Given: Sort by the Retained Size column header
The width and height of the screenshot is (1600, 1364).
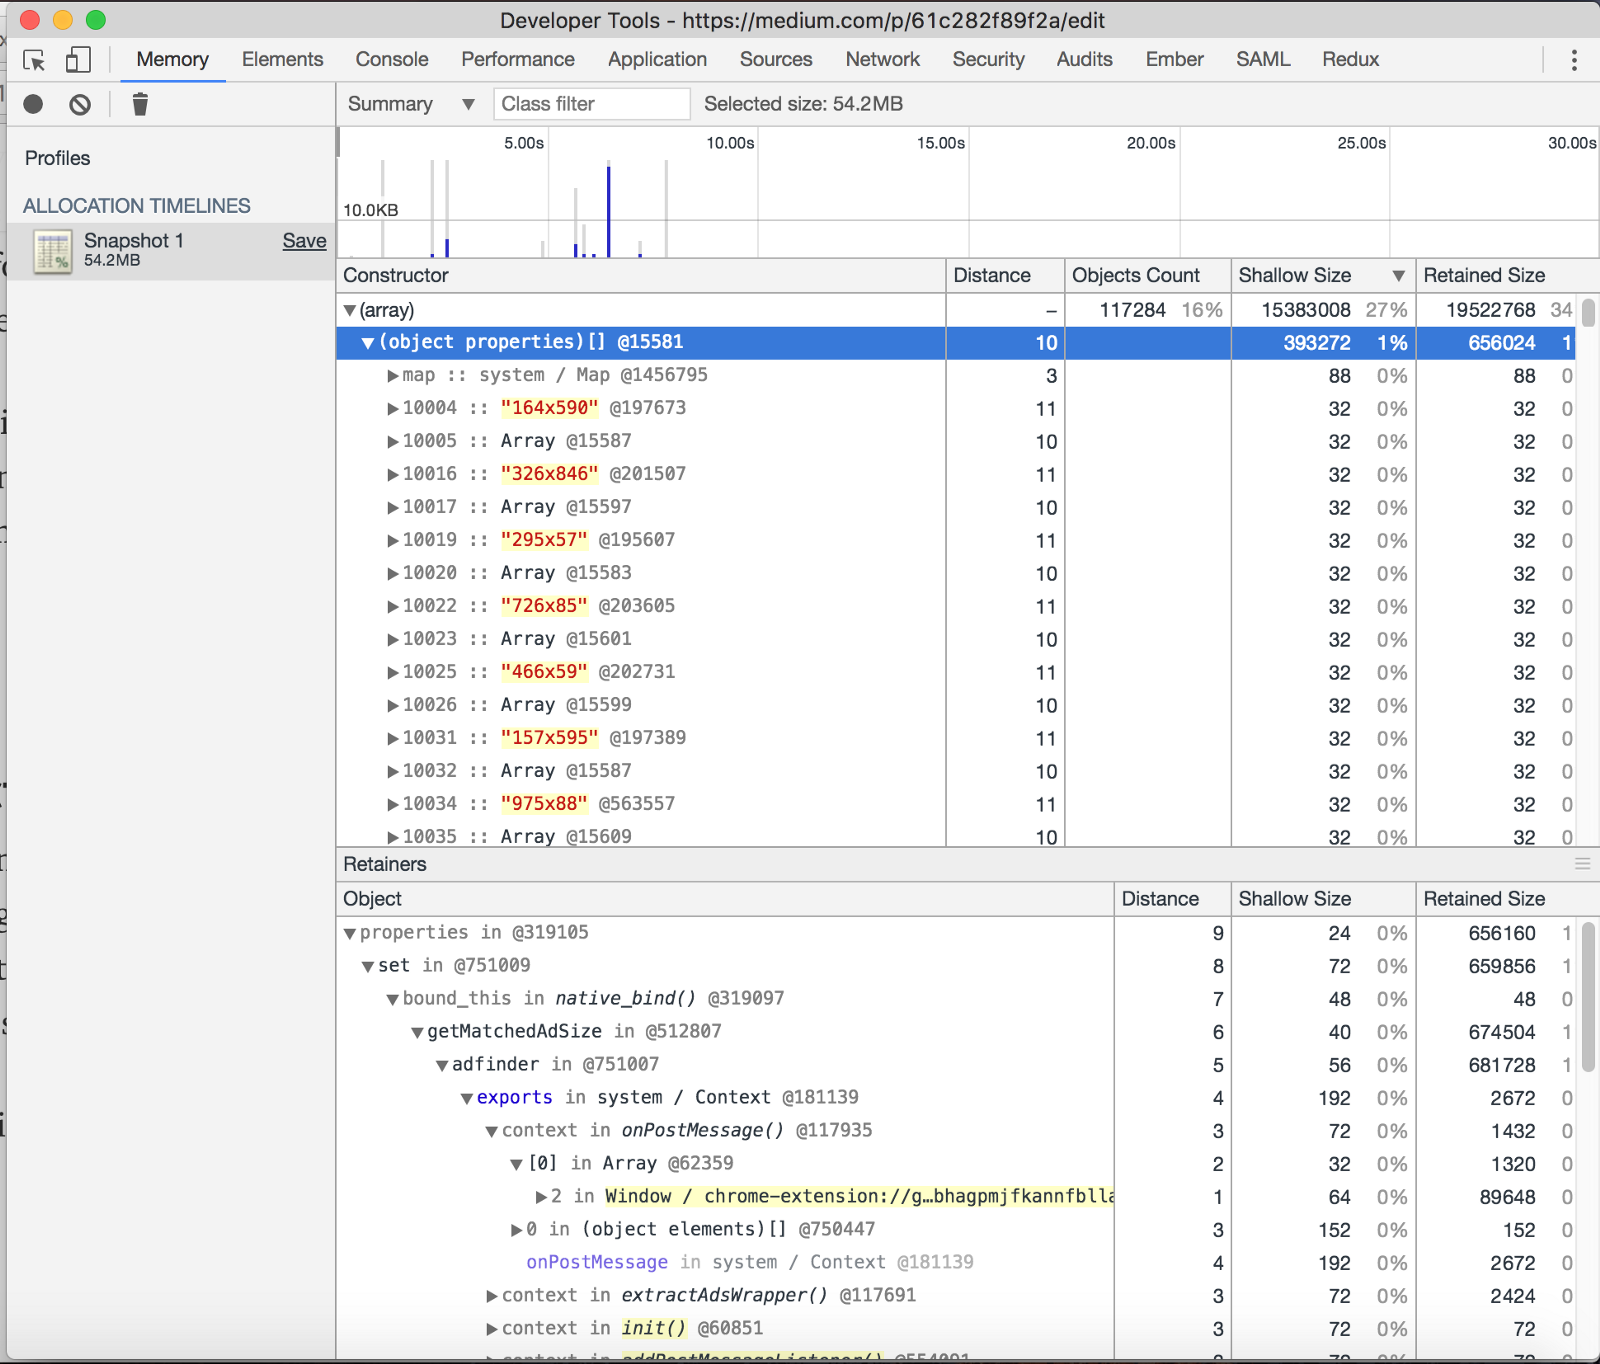Looking at the screenshot, I should [1484, 276].
